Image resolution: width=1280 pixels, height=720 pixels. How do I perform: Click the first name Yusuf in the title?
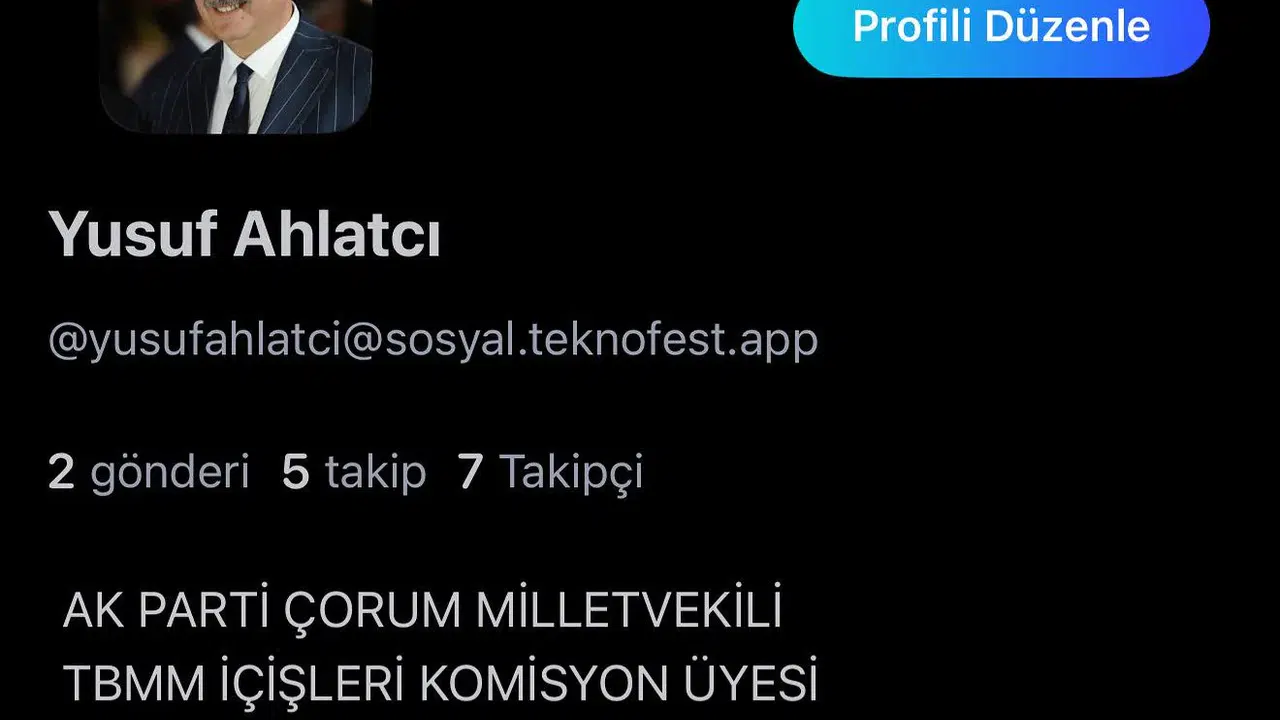[x=132, y=237]
